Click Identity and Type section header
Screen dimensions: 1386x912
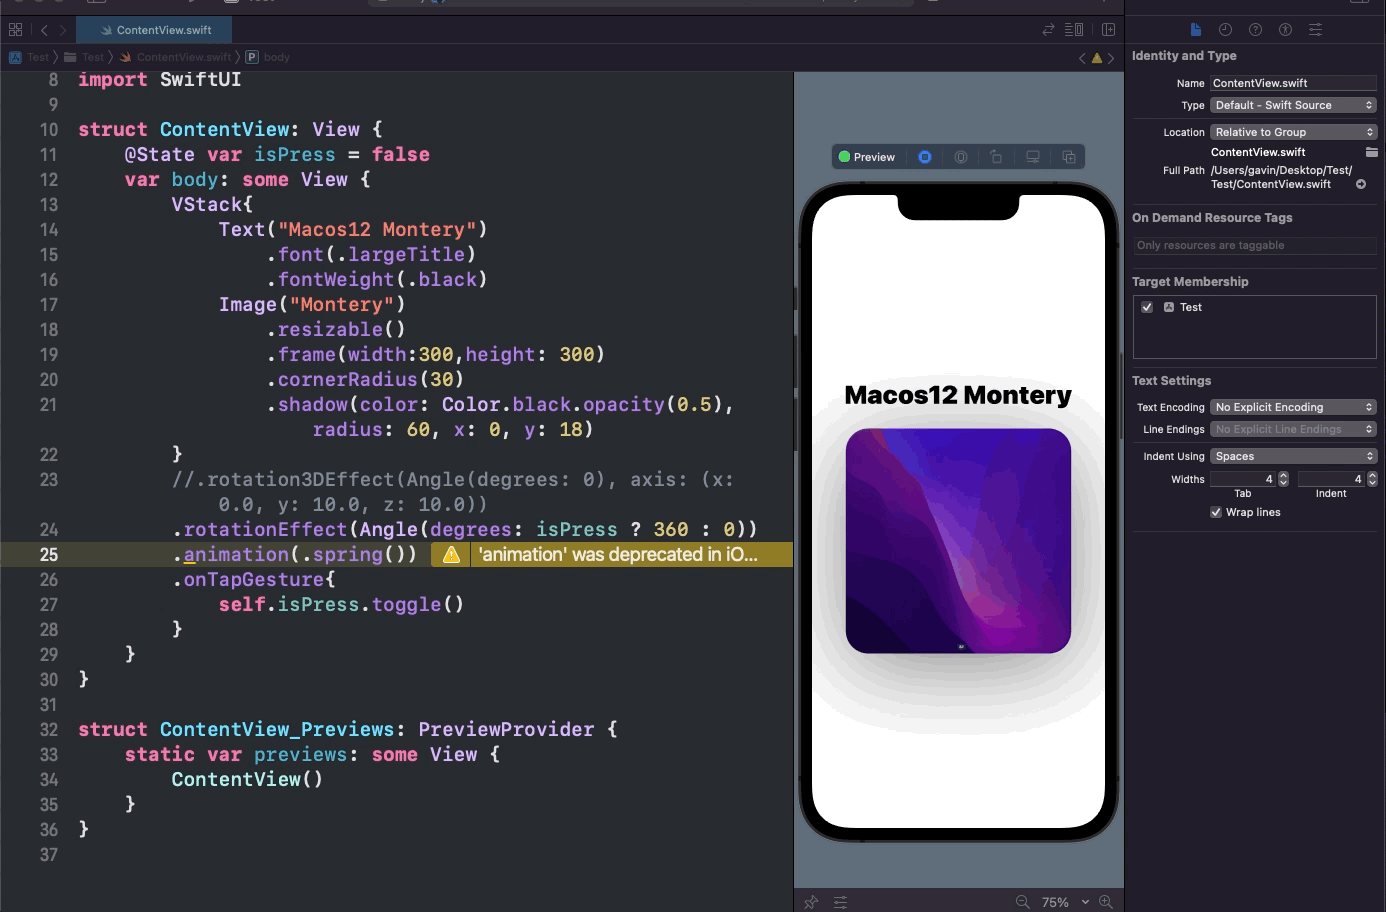point(1184,56)
